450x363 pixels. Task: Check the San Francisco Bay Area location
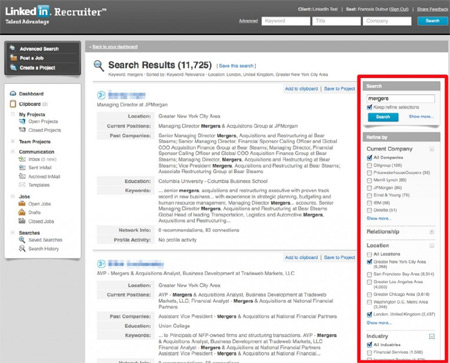tap(369, 274)
